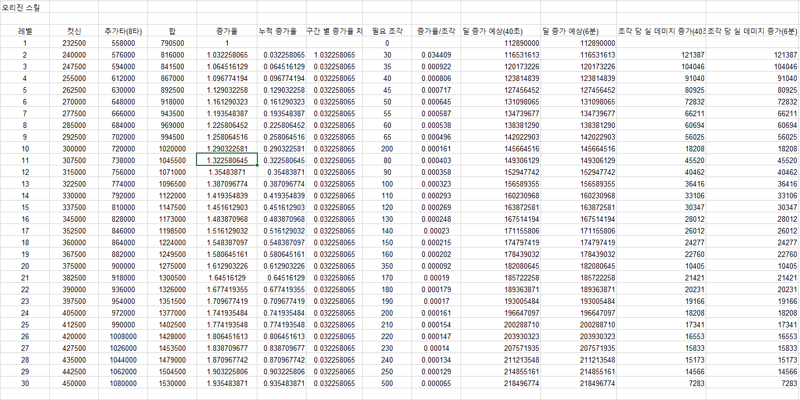
Task: Select the cell with value 1402500
Action: [172, 324]
